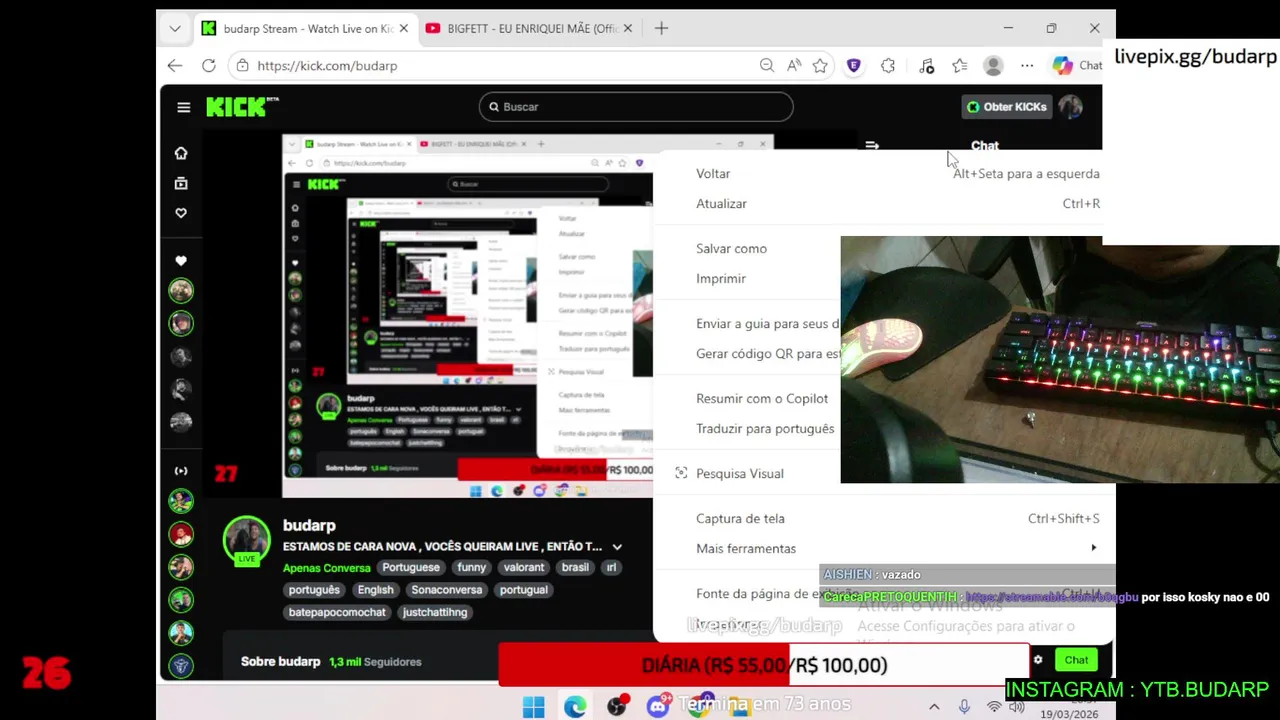Click the batepapocomochat tag
Screen dimensions: 1280x720
point(337,612)
